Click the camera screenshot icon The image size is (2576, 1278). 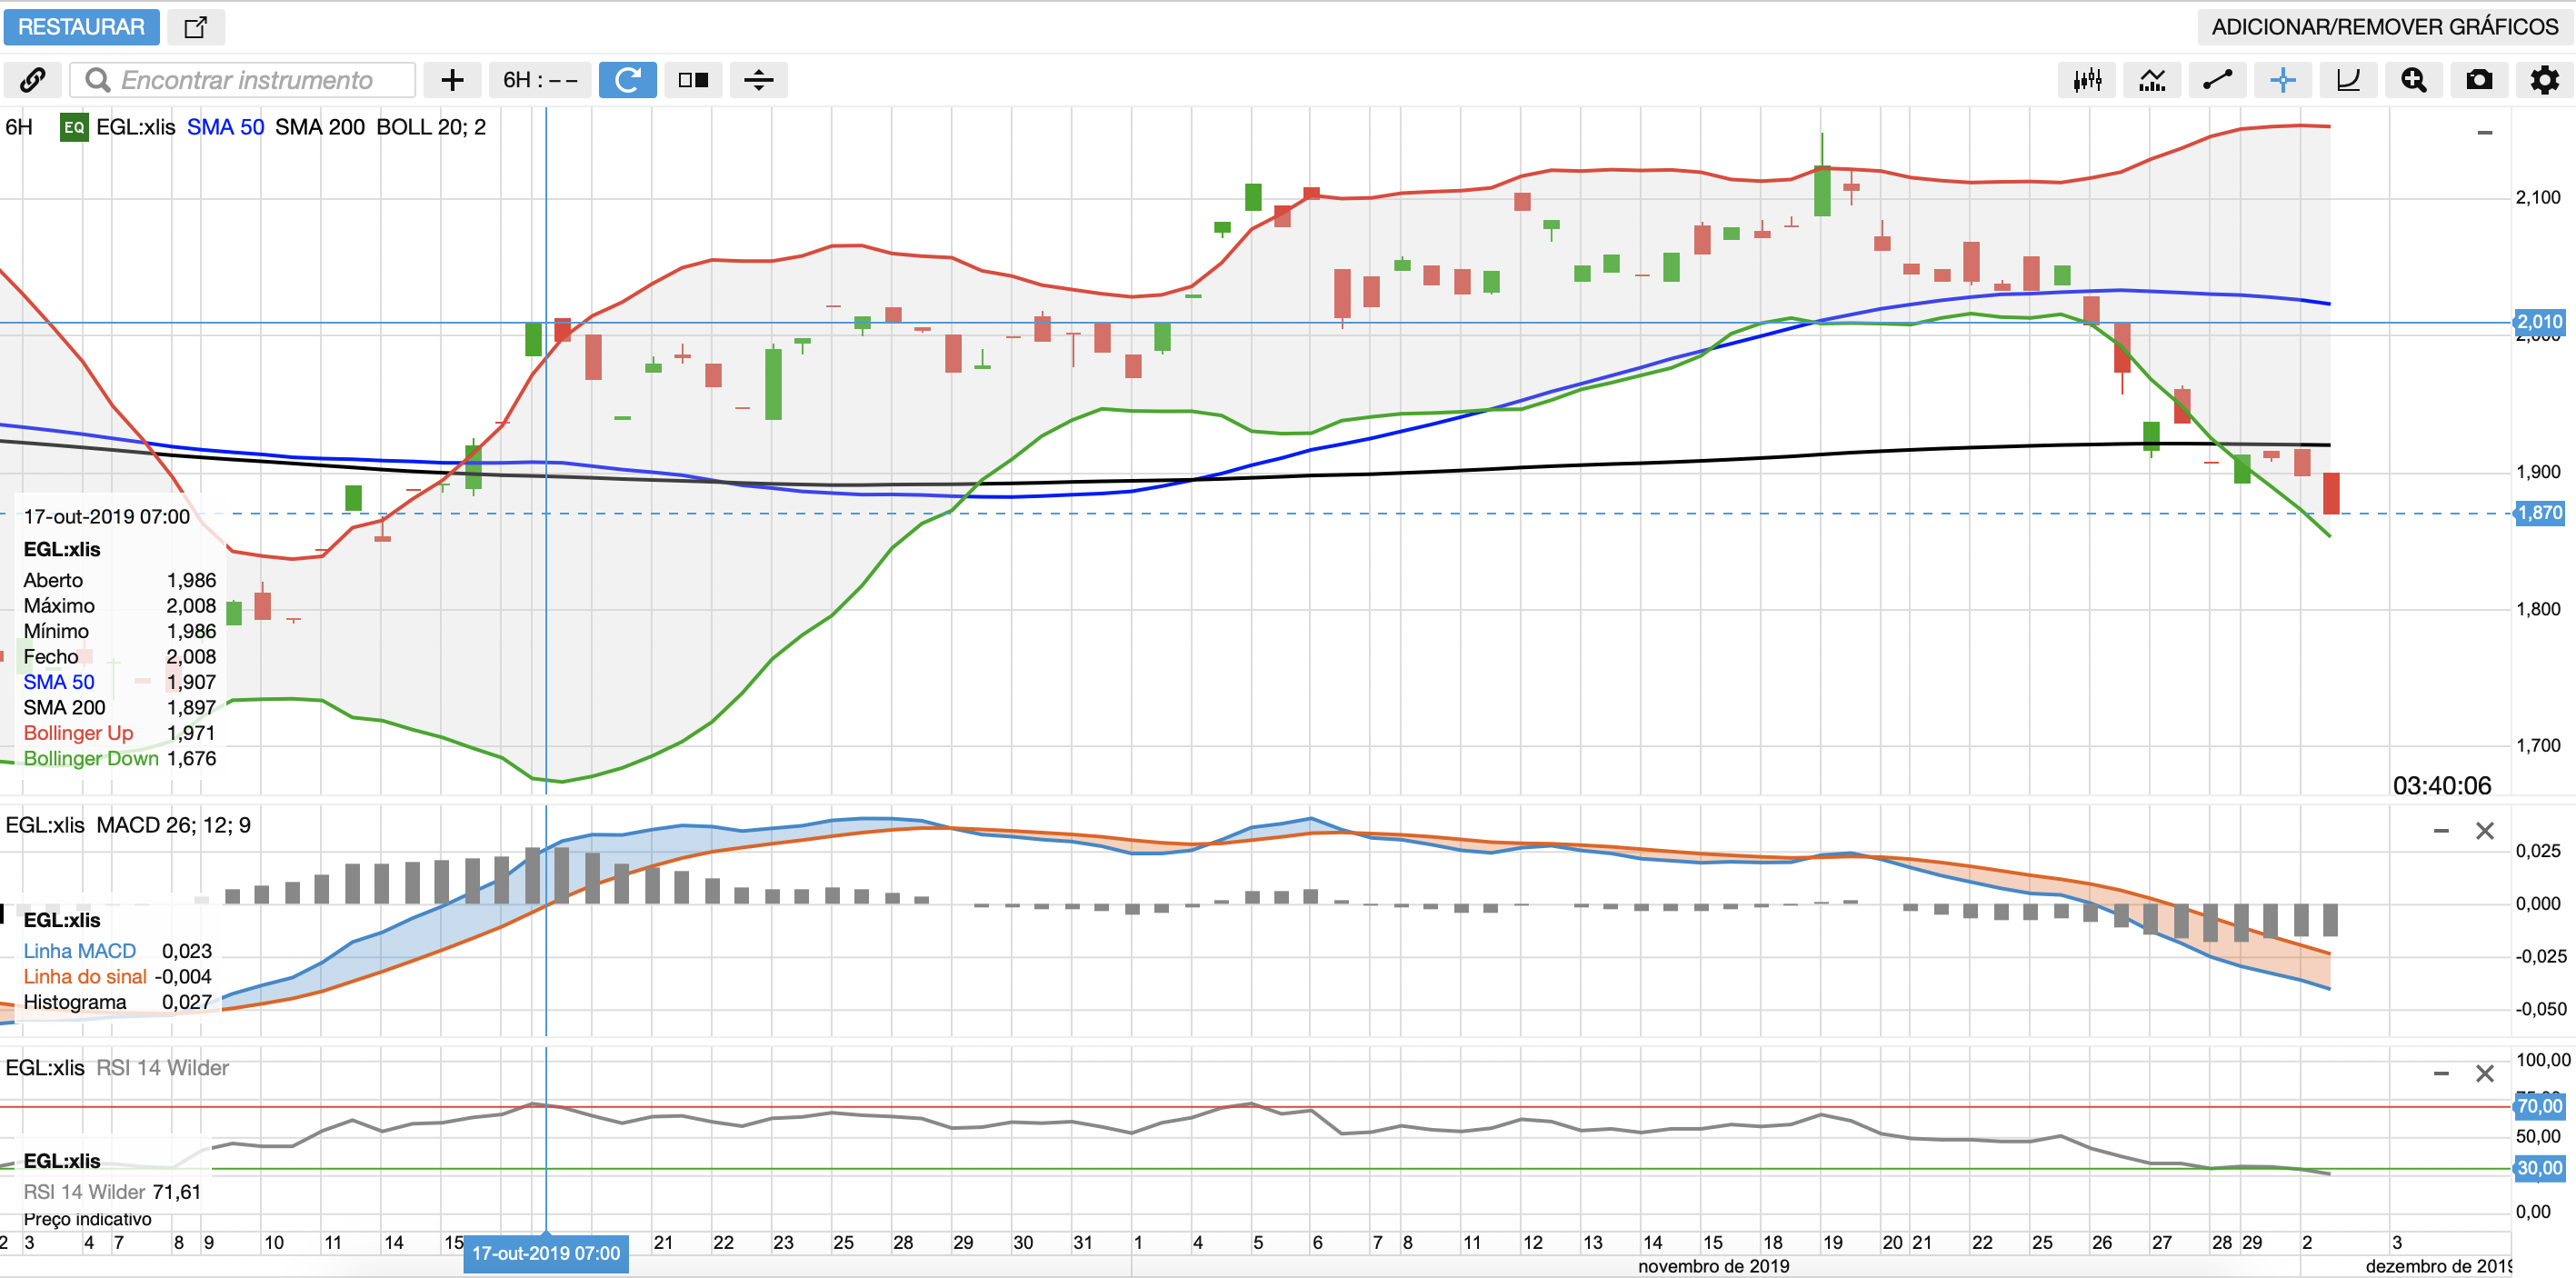2479,80
